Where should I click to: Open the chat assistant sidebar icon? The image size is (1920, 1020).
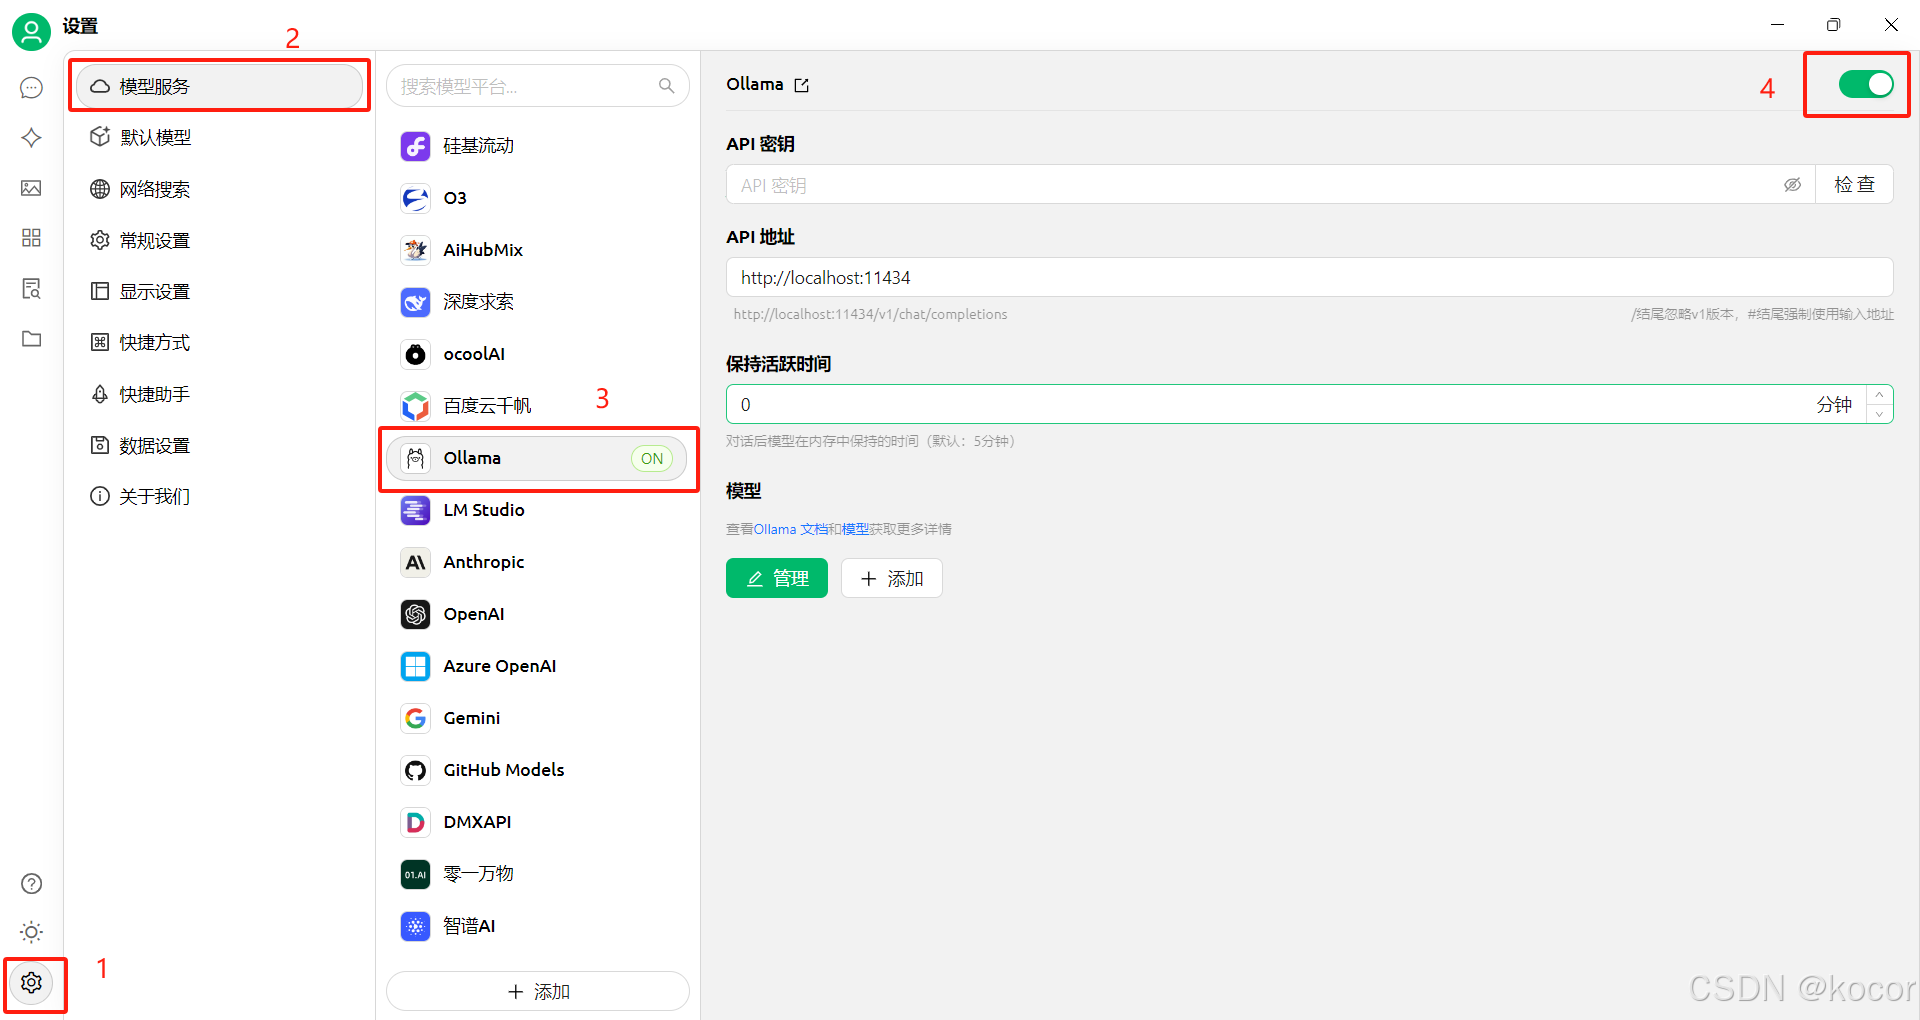tap(31, 88)
